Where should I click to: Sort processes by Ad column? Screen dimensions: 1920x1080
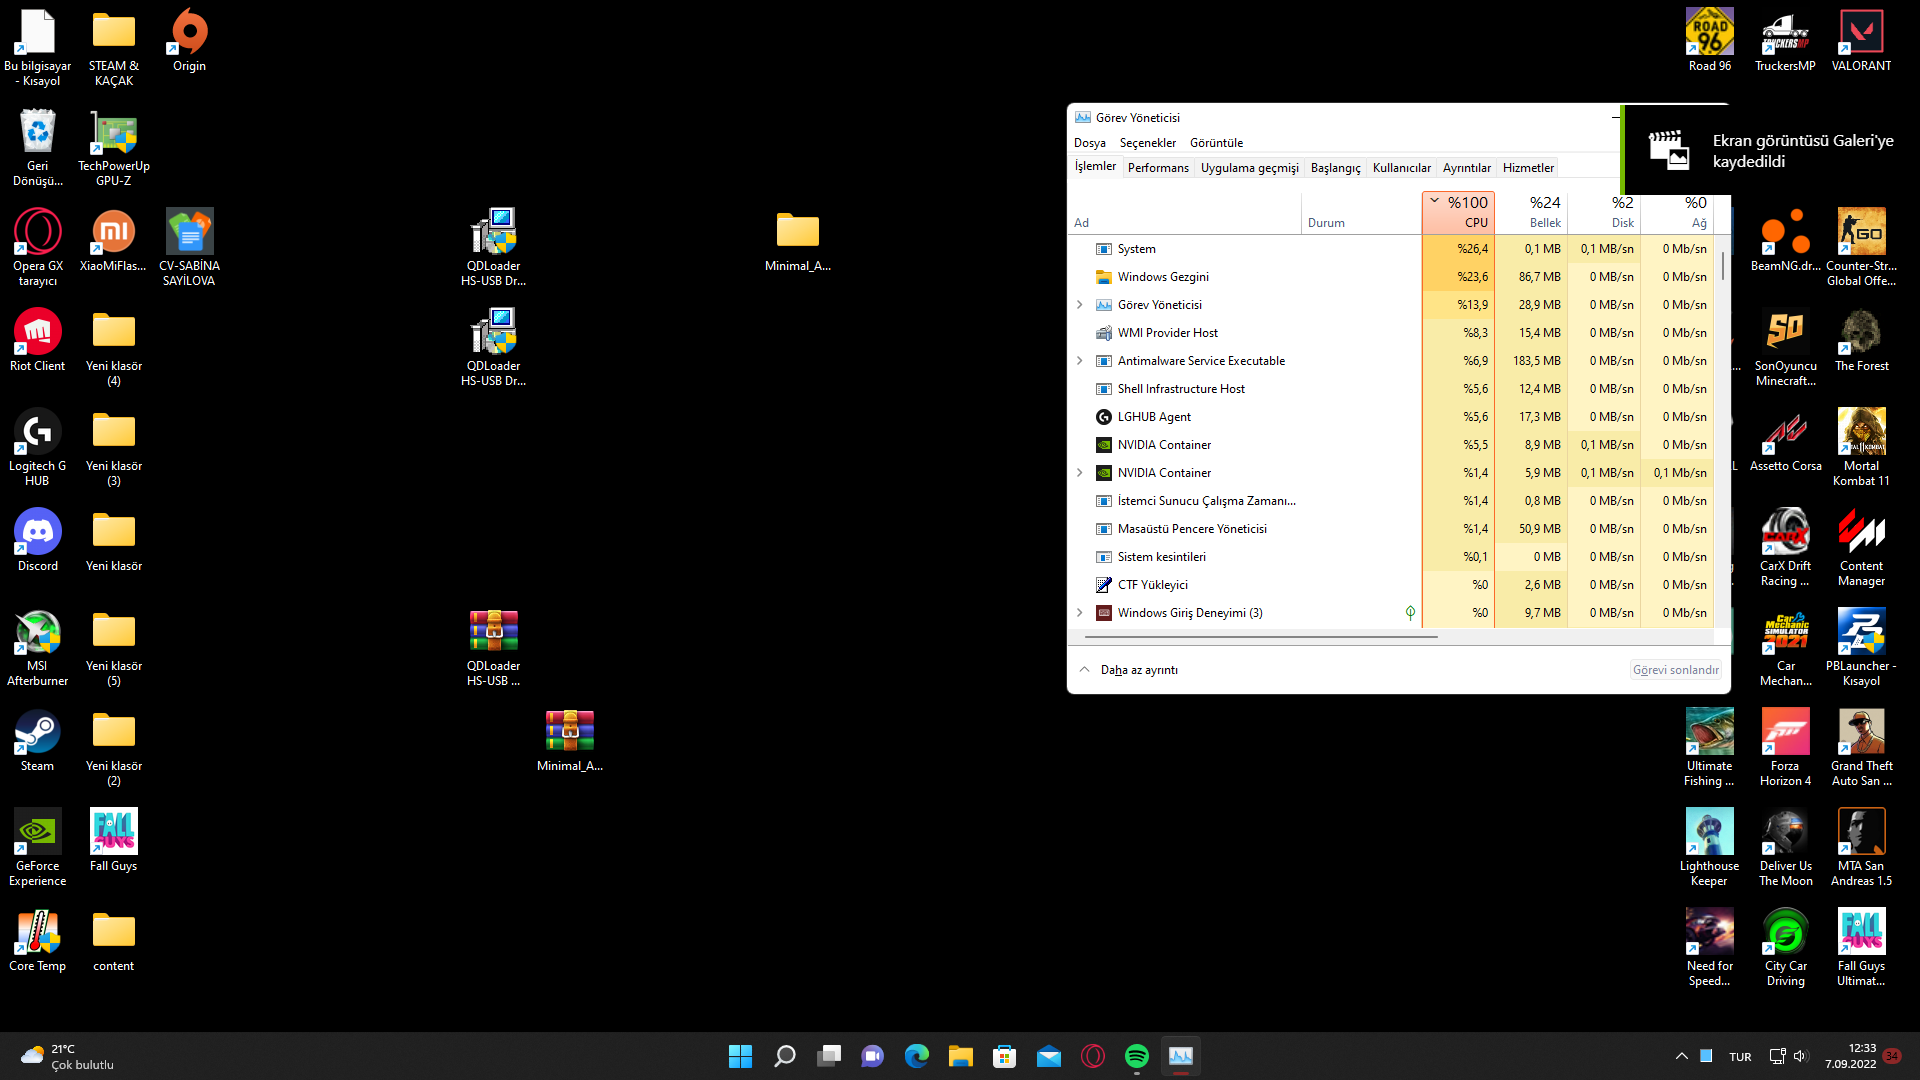coord(1185,212)
